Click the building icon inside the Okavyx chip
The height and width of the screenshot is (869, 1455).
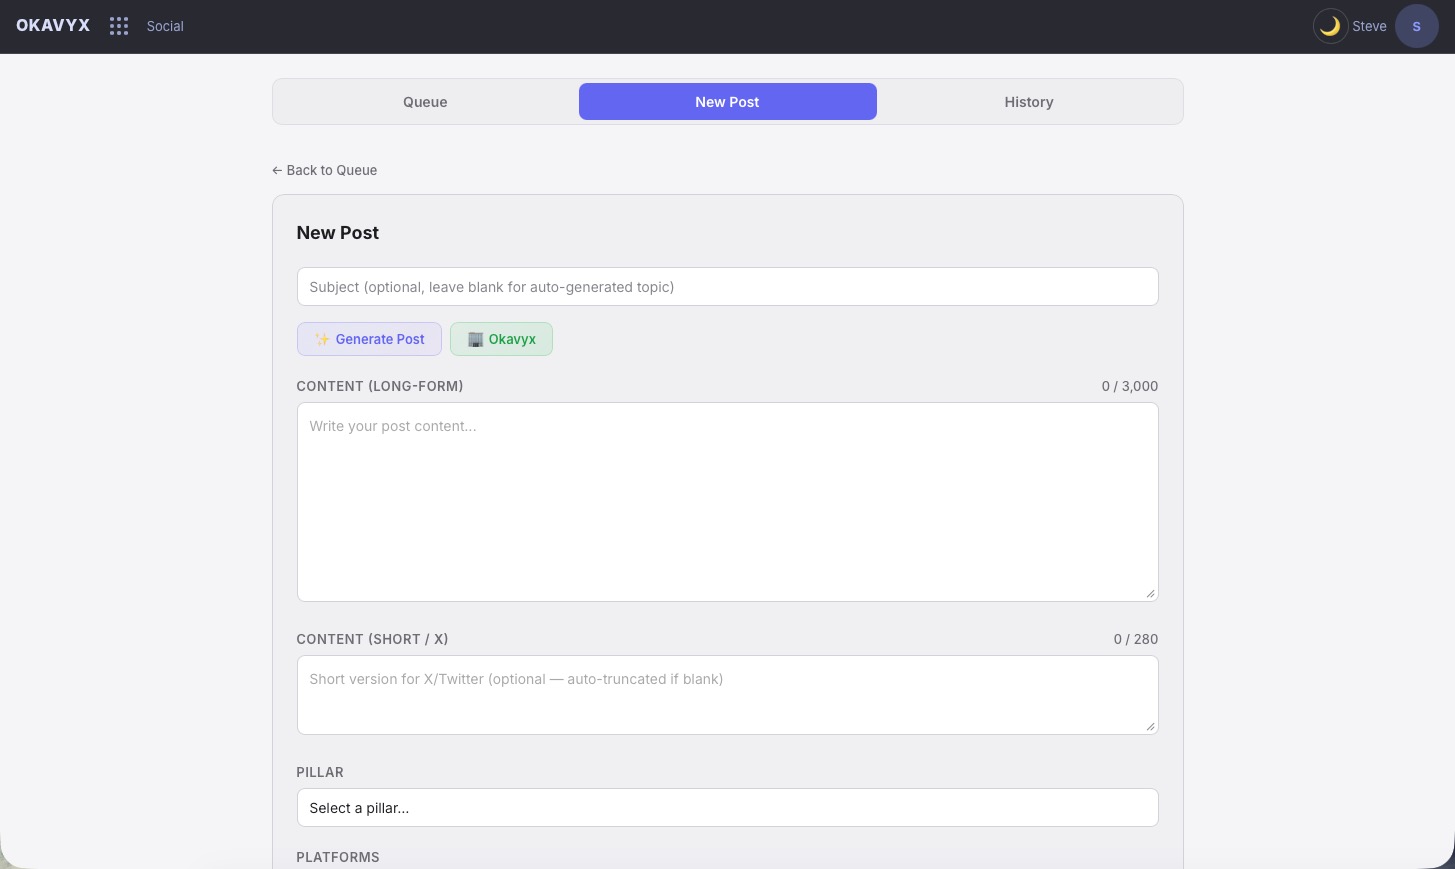(x=475, y=339)
